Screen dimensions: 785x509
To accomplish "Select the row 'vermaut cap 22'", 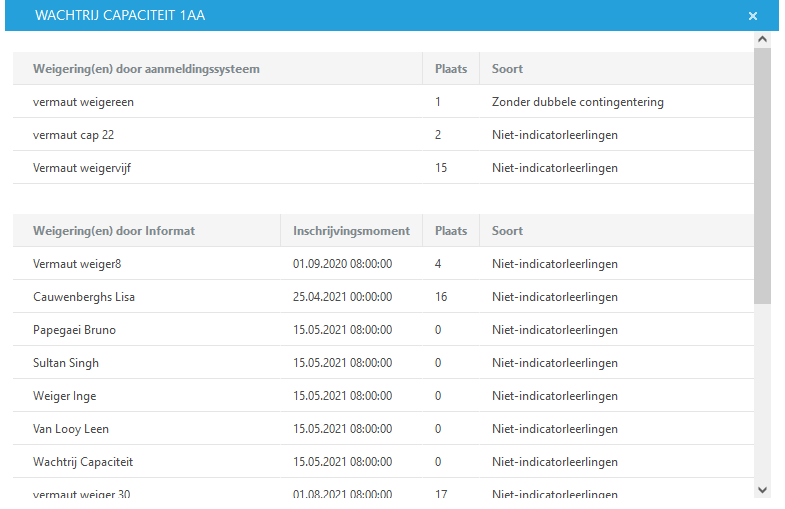I will 80,135.
